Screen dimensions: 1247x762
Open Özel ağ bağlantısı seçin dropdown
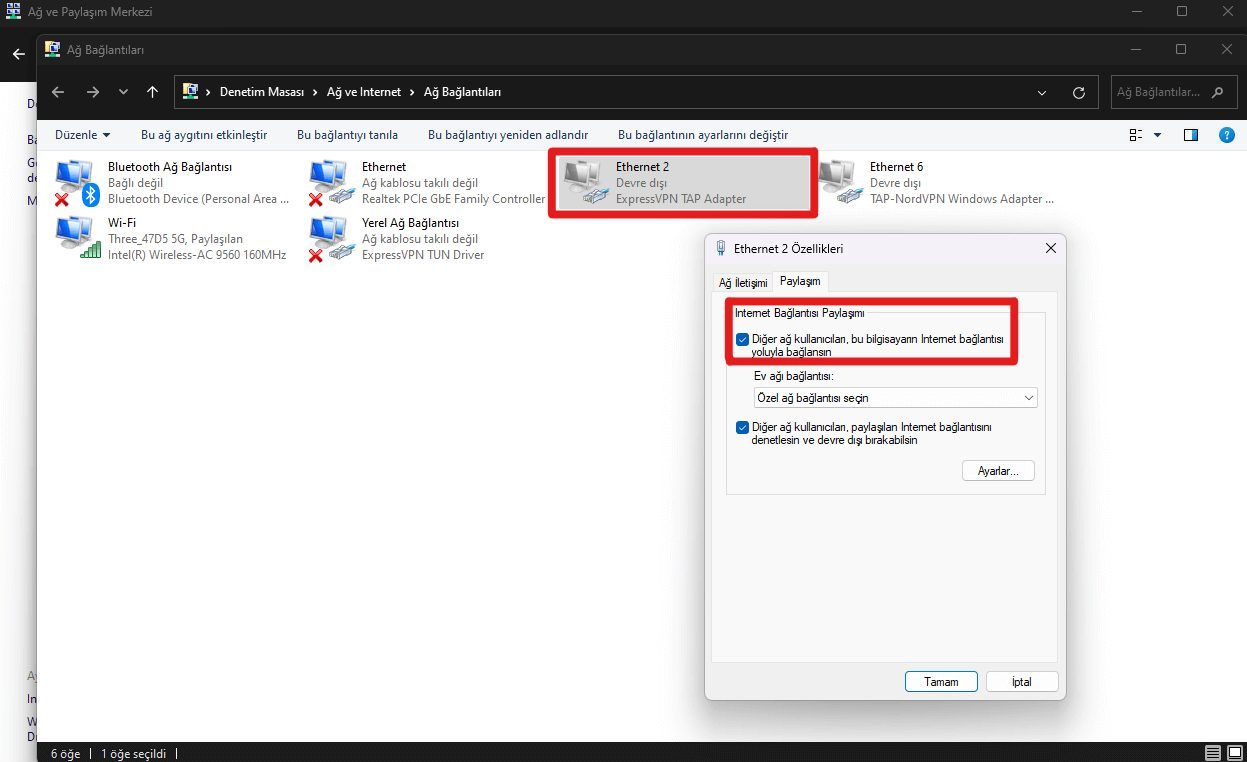(895, 398)
